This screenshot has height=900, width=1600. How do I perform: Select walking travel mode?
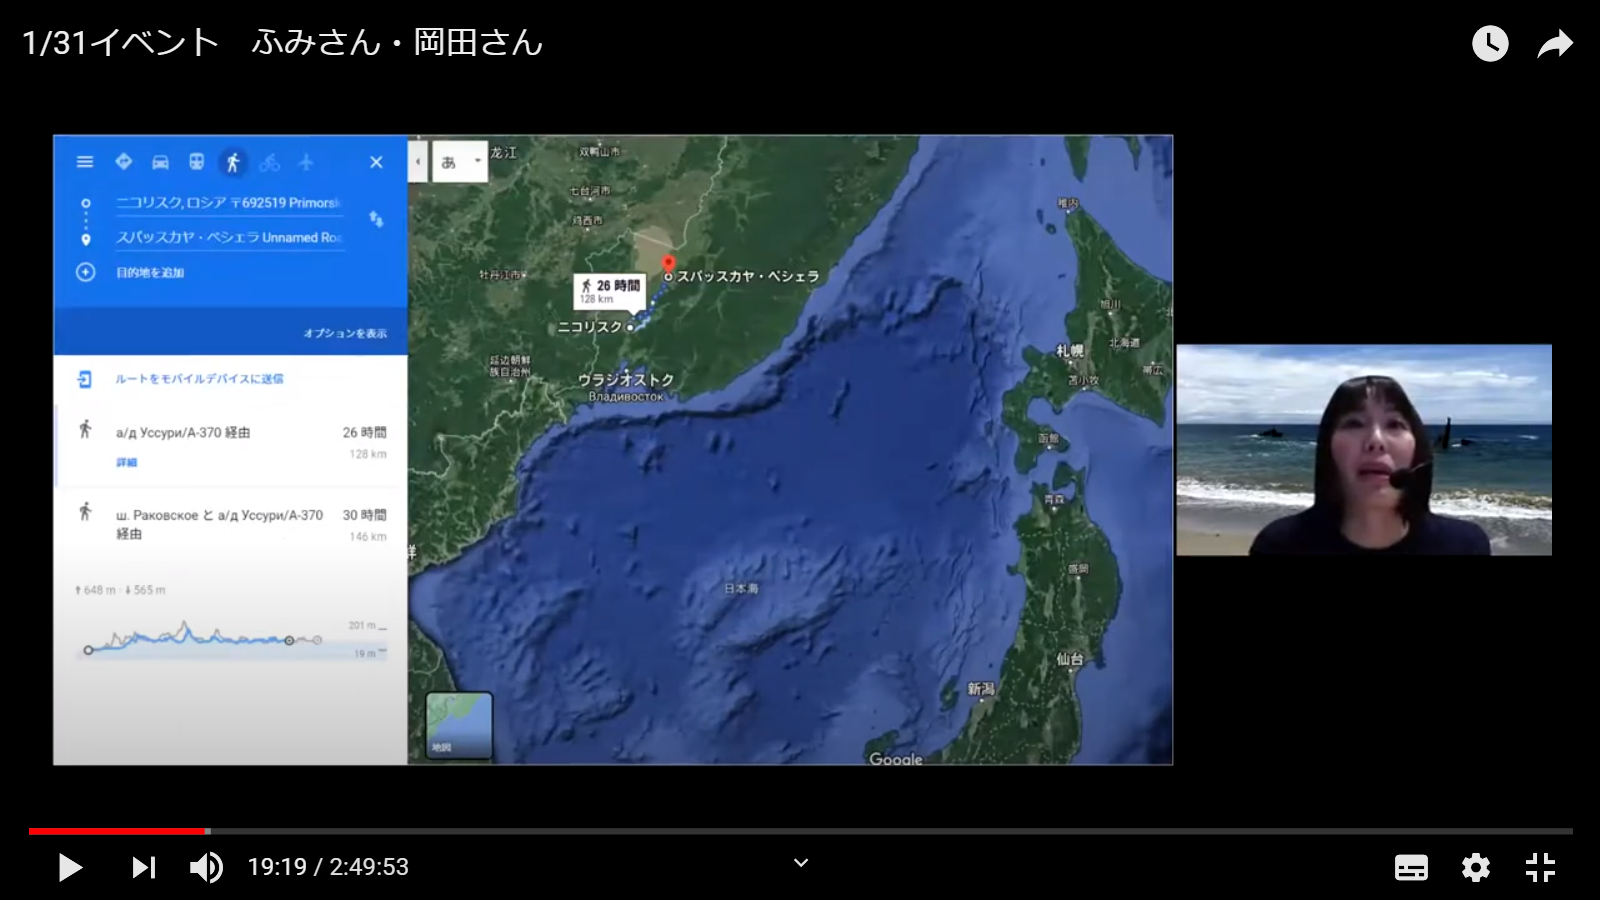(x=233, y=162)
